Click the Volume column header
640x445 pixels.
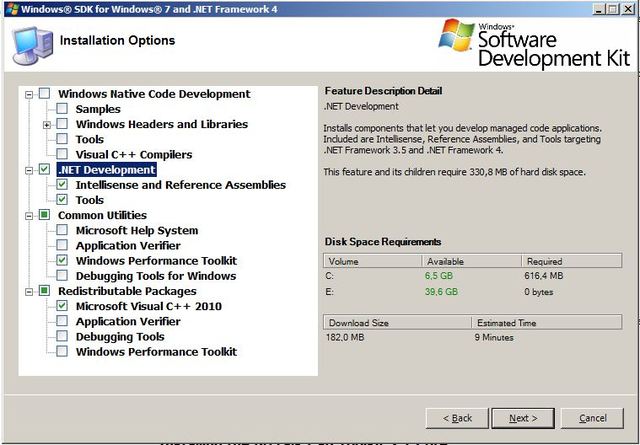[x=372, y=261]
